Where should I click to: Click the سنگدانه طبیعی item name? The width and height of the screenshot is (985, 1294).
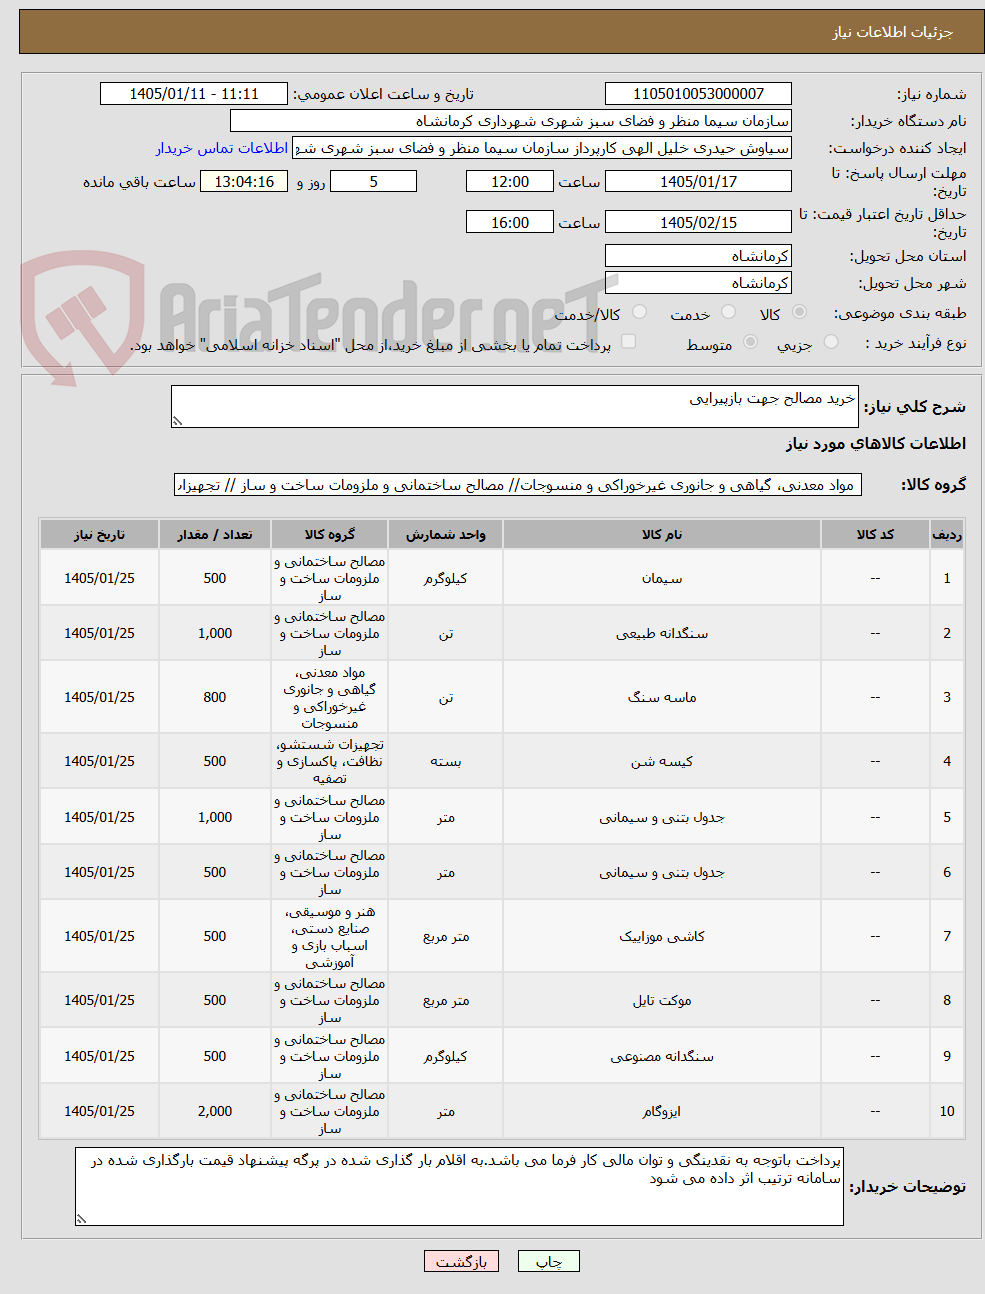coord(662,633)
